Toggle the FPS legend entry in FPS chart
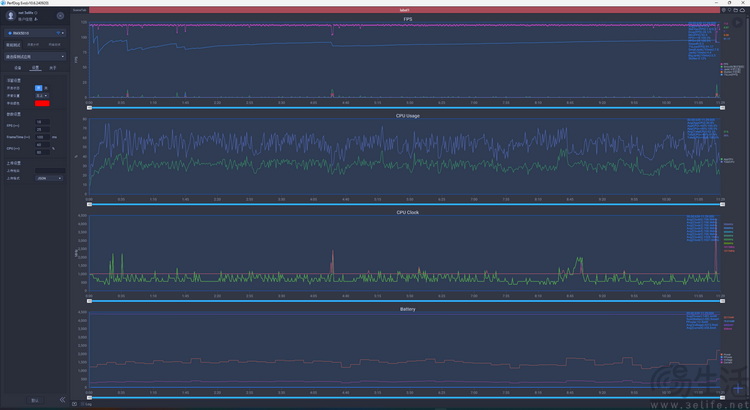The image size is (750, 410). point(725,64)
